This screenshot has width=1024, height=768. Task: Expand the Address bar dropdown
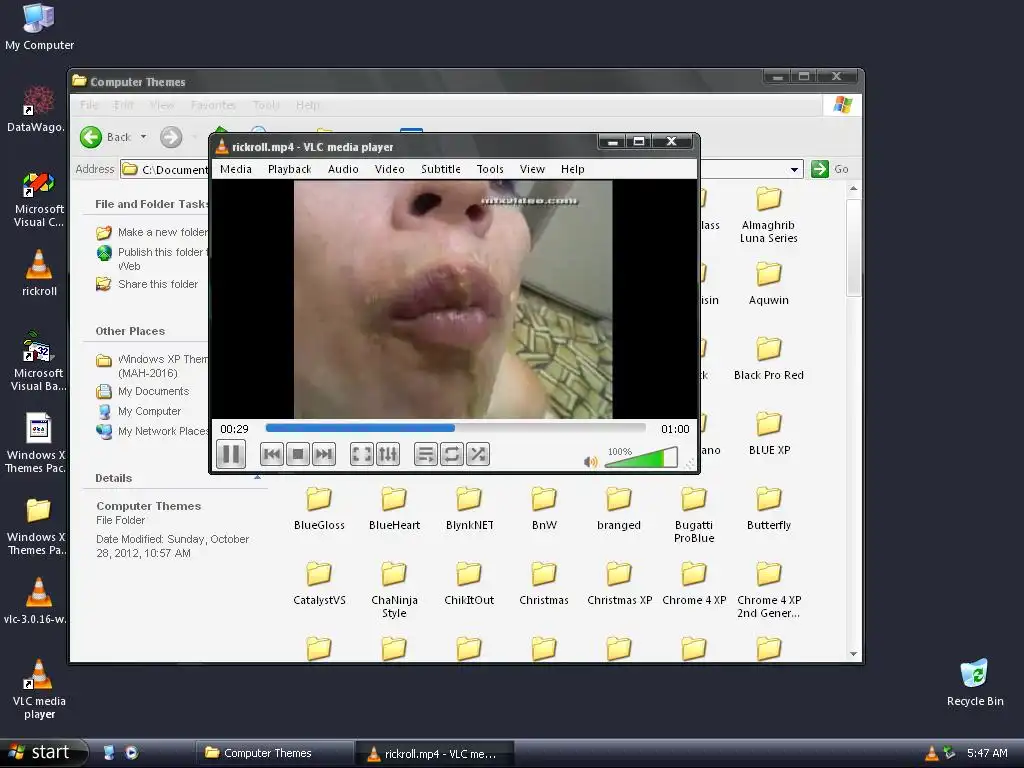(794, 170)
